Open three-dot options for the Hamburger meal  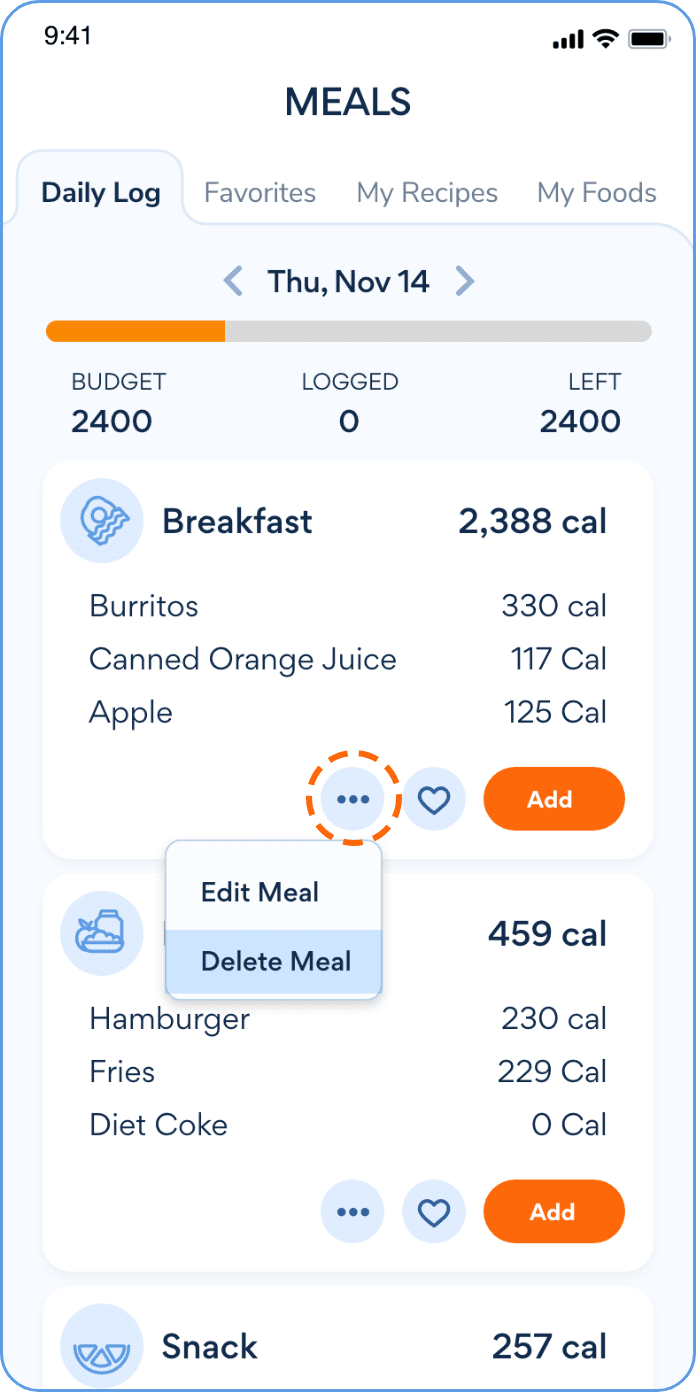(353, 1212)
